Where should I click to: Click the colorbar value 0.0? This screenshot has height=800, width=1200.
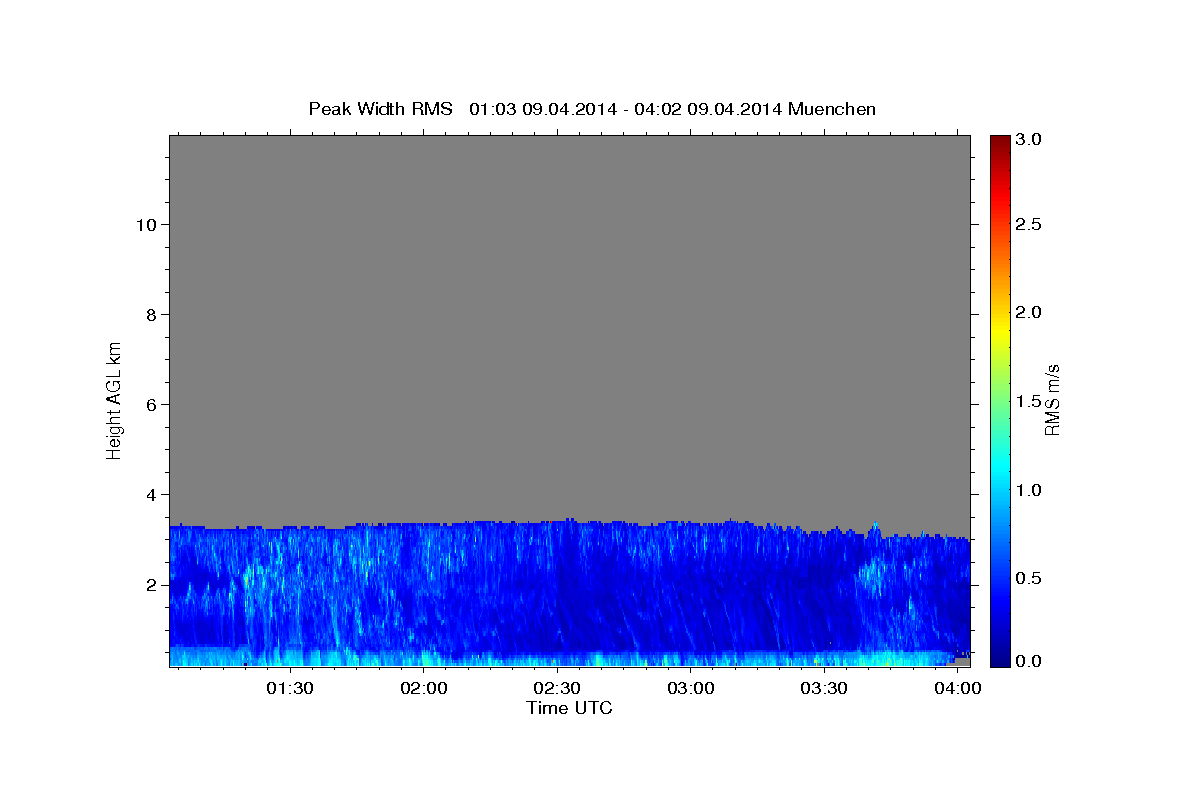click(1029, 661)
